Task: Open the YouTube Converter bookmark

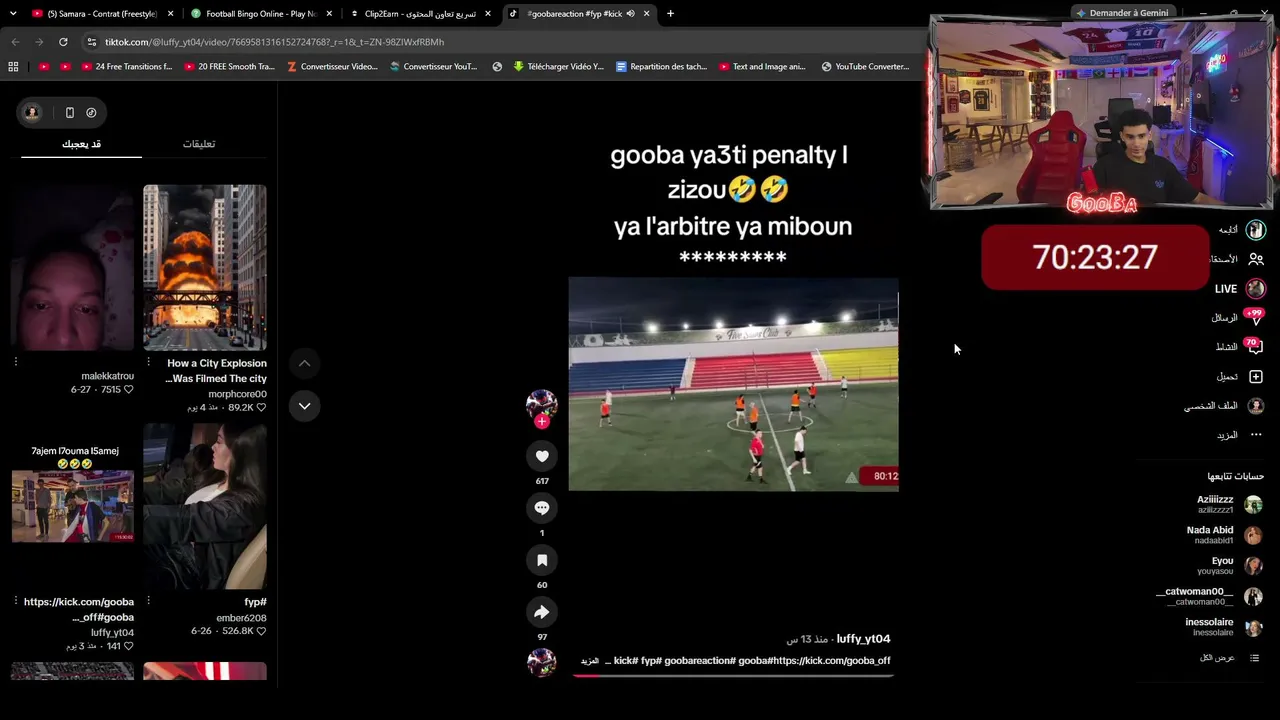Action: click(x=865, y=67)
